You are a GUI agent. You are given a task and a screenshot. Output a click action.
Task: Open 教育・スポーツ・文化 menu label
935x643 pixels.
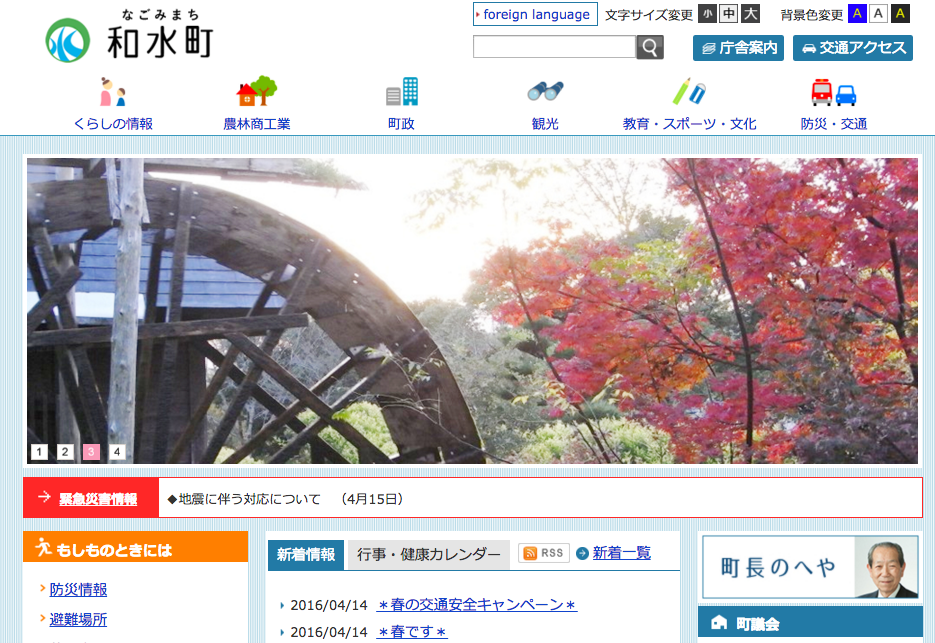689,123
